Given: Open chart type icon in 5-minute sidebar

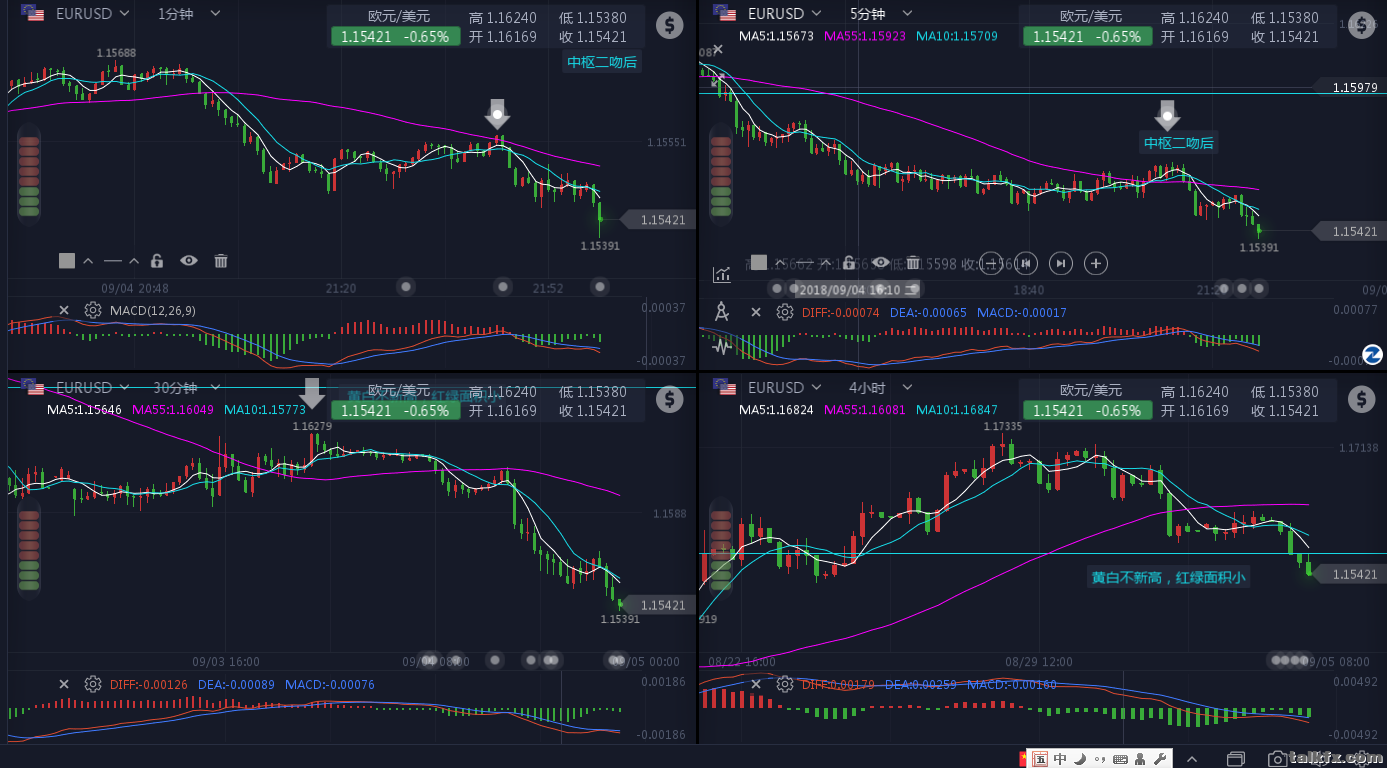Looking at the screenshot, I should coord(722,274).
